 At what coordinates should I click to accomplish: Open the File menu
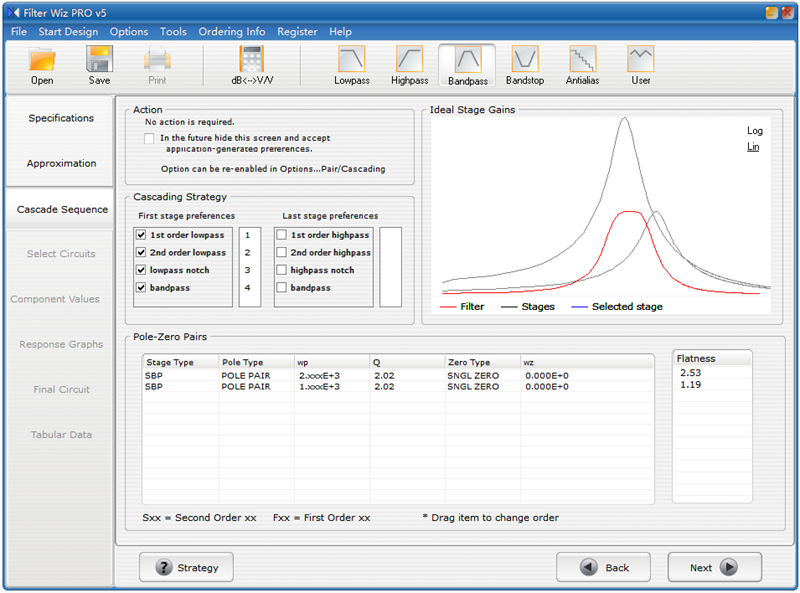[x=19, y=32]
